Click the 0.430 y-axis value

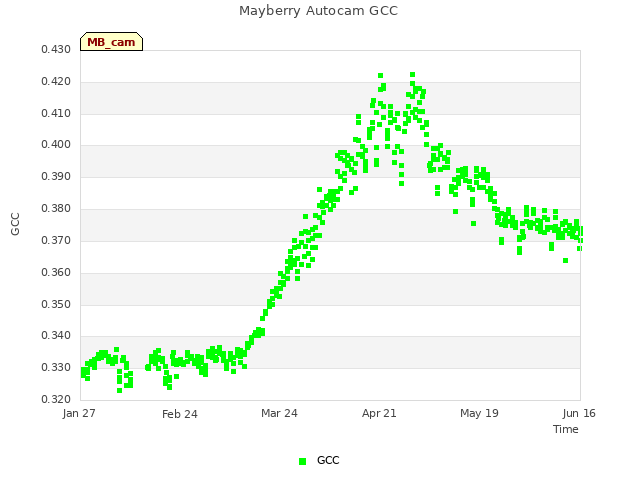click(x=56, y=49)
